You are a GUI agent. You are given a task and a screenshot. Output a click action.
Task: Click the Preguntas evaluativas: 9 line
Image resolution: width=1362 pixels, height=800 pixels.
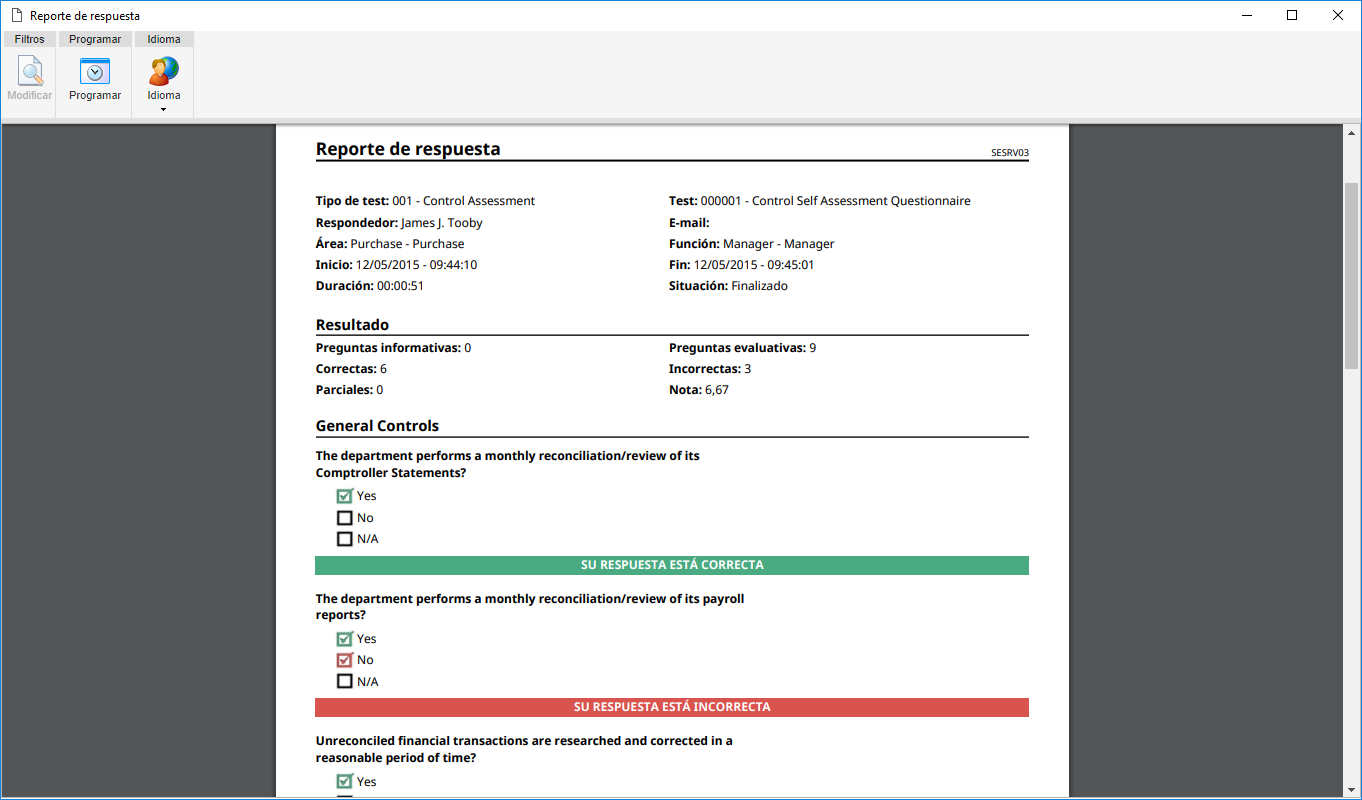pyautogui.click(x=743, y=348)
